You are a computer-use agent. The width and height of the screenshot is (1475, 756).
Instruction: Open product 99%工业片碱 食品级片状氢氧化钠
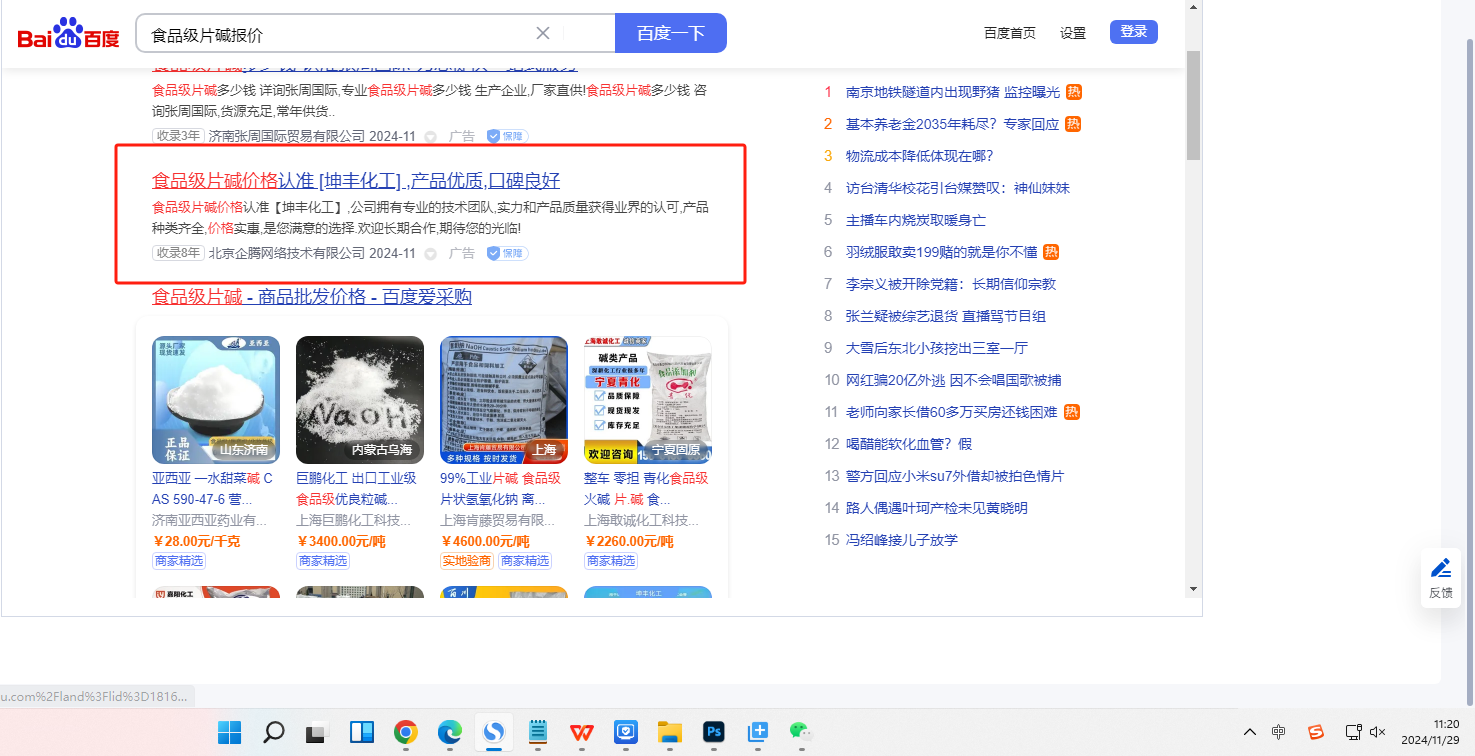coord(501,489)
